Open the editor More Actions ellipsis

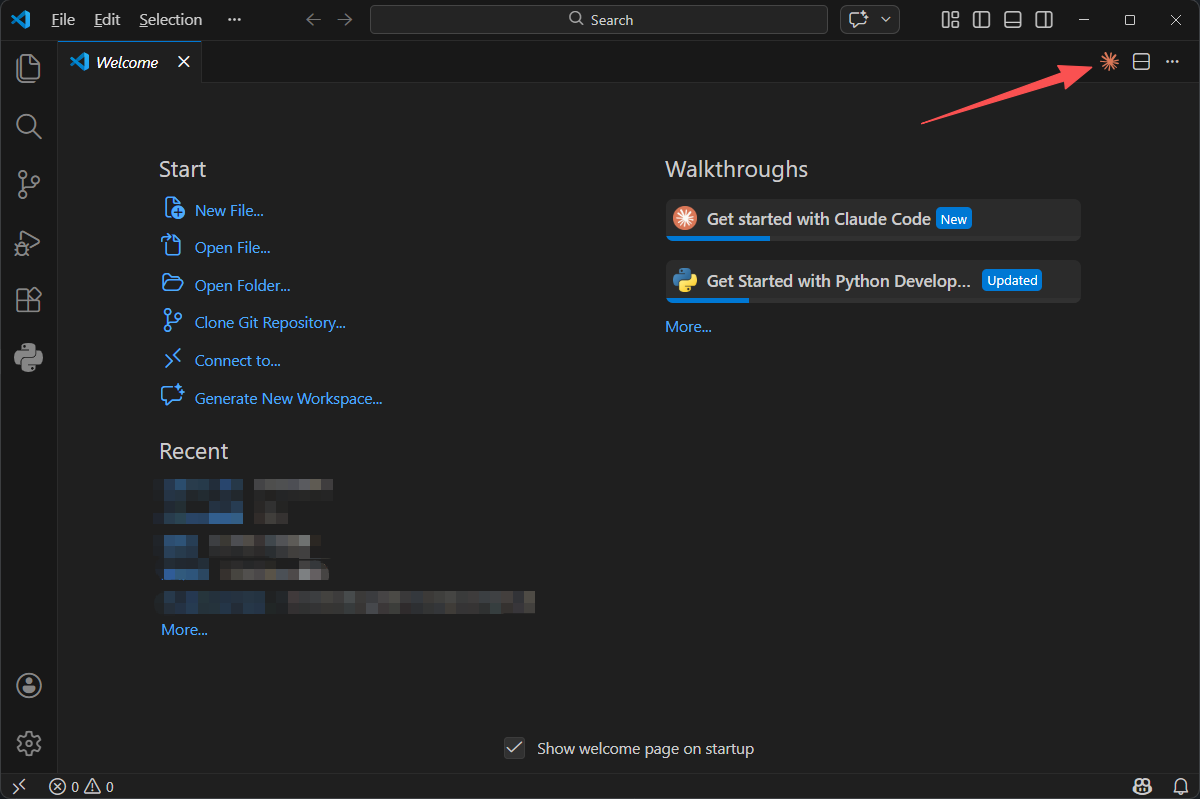pyautogui.click(x=1173, y=62)
